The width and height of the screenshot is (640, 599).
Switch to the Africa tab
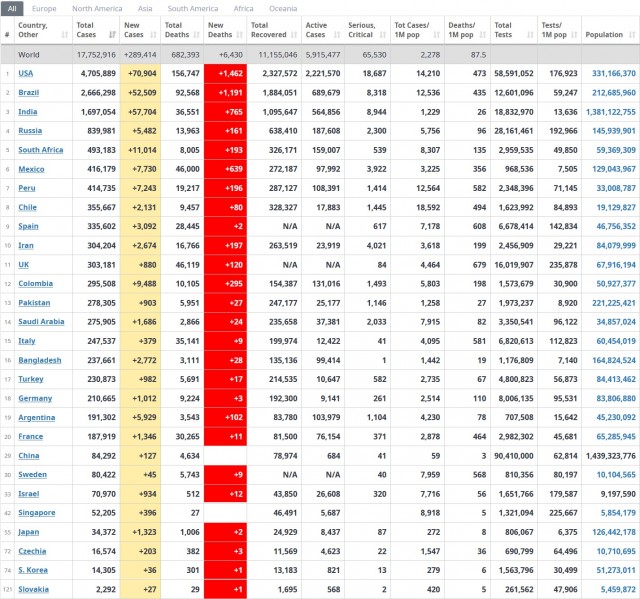tap(243, 8)
